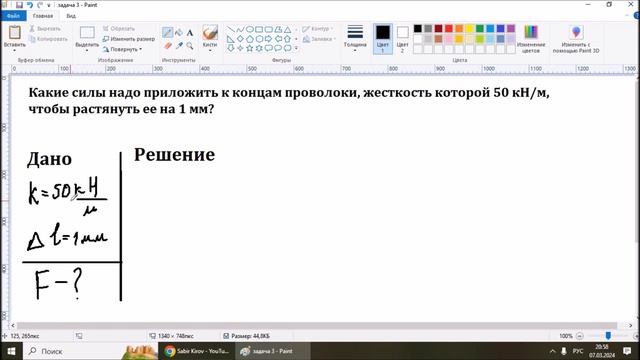Viewport: 640px width, 360px height.
Task: Pick the purple color swatch
Action: click(x=511, y=29)
